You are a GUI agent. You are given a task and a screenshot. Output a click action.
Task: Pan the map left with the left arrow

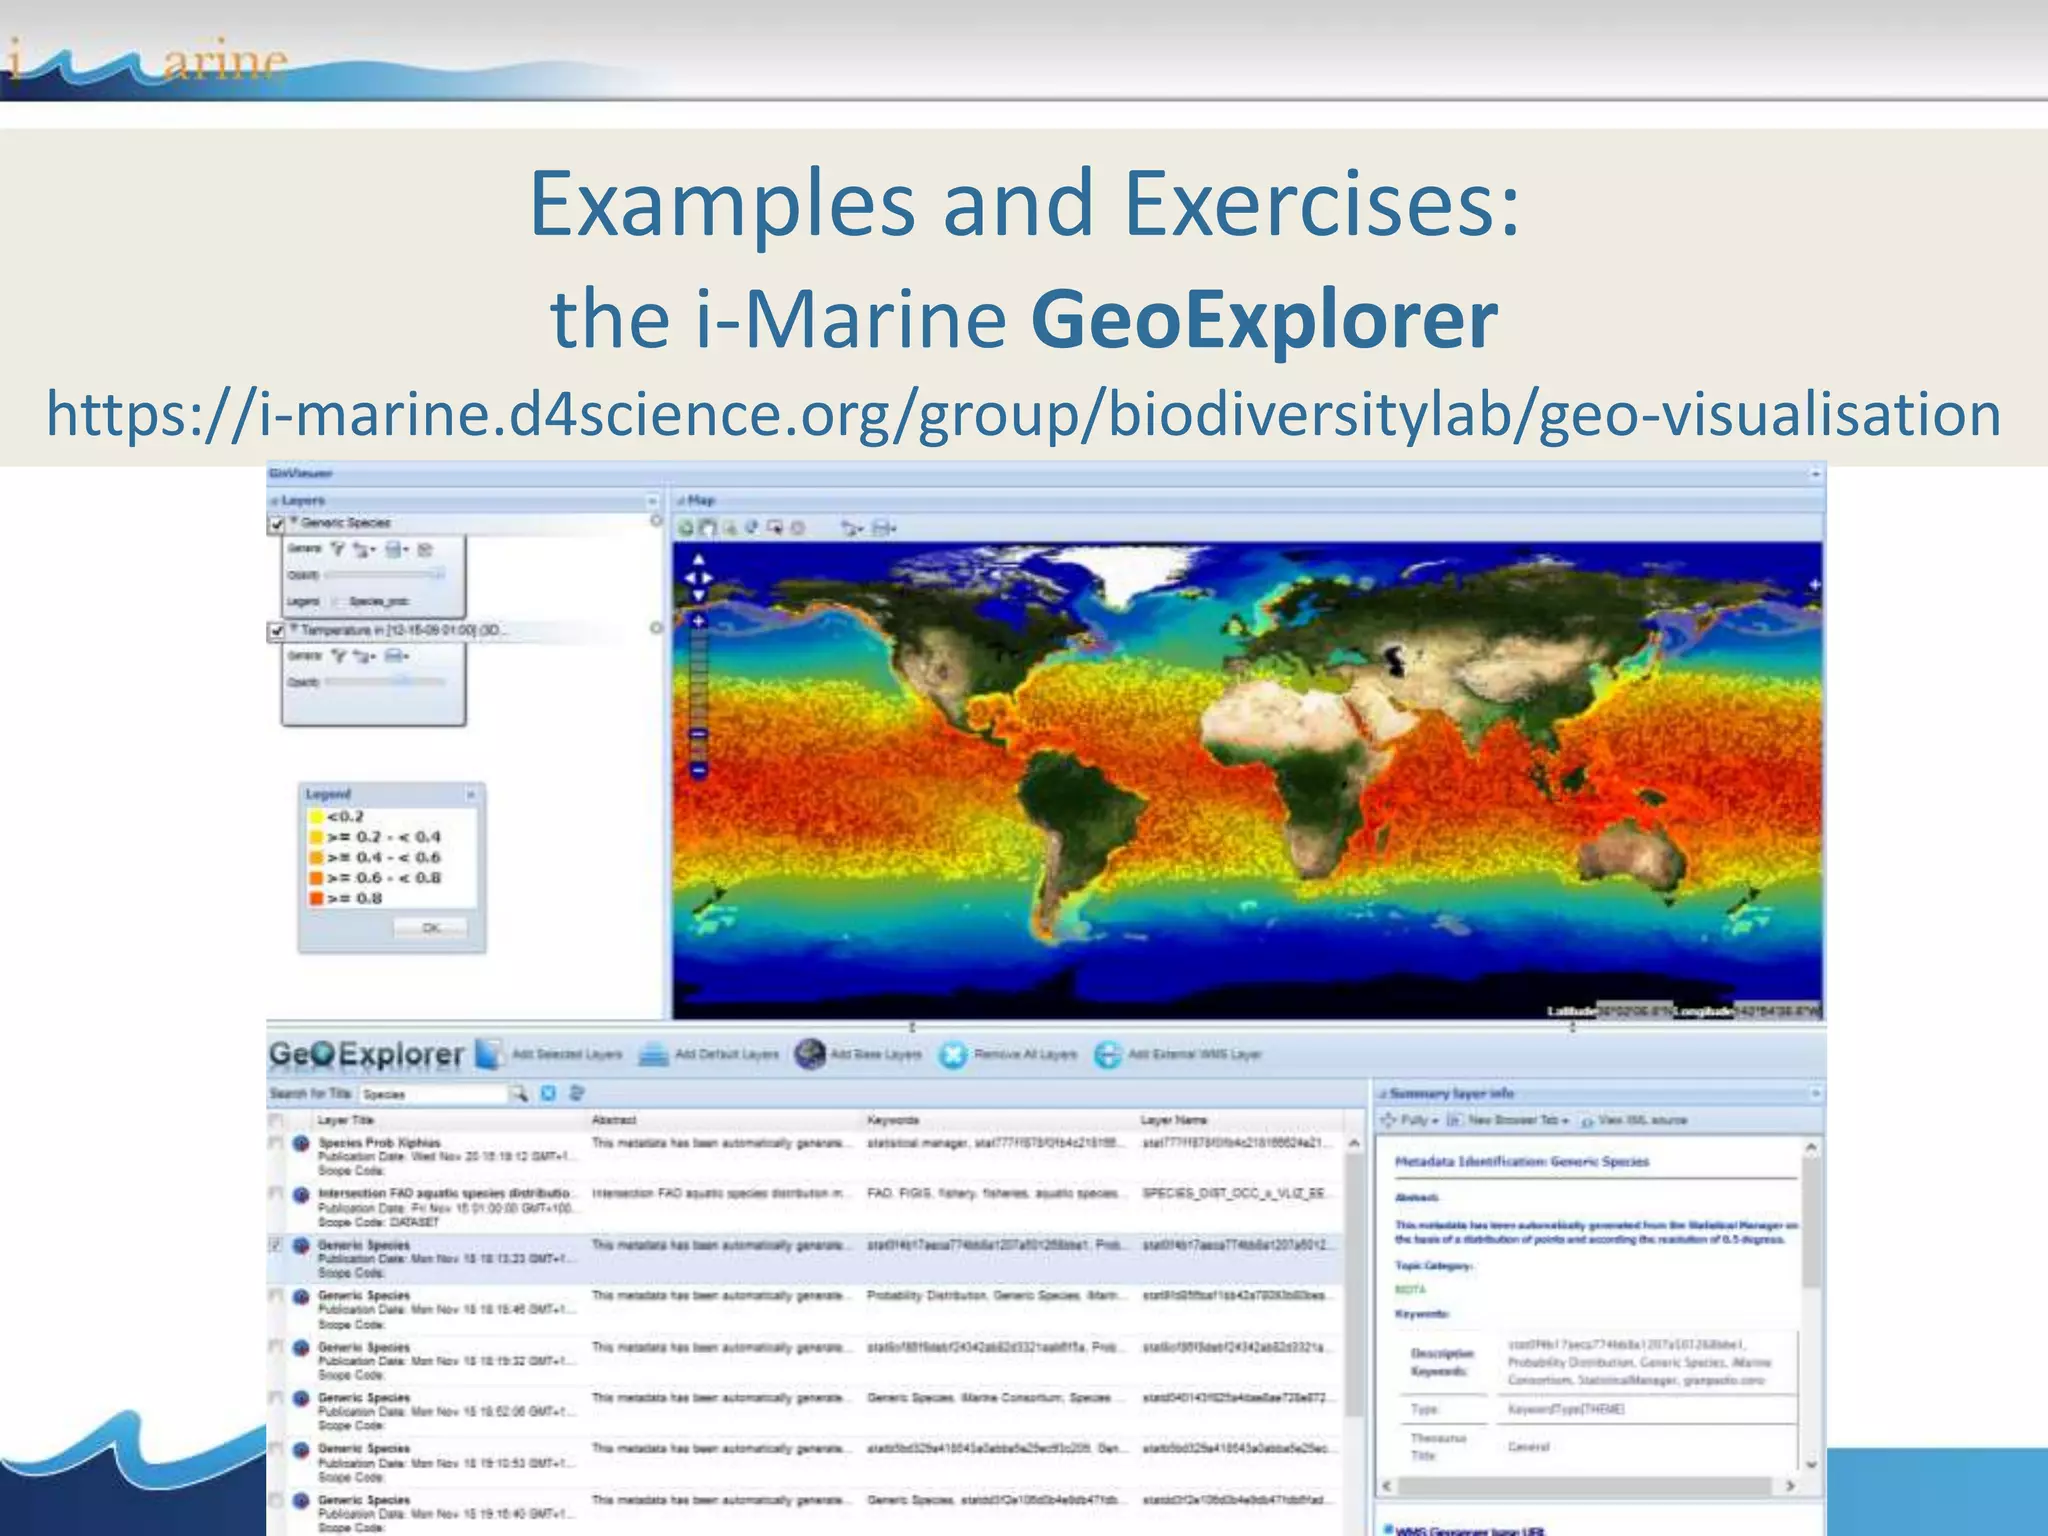(690, 578)
